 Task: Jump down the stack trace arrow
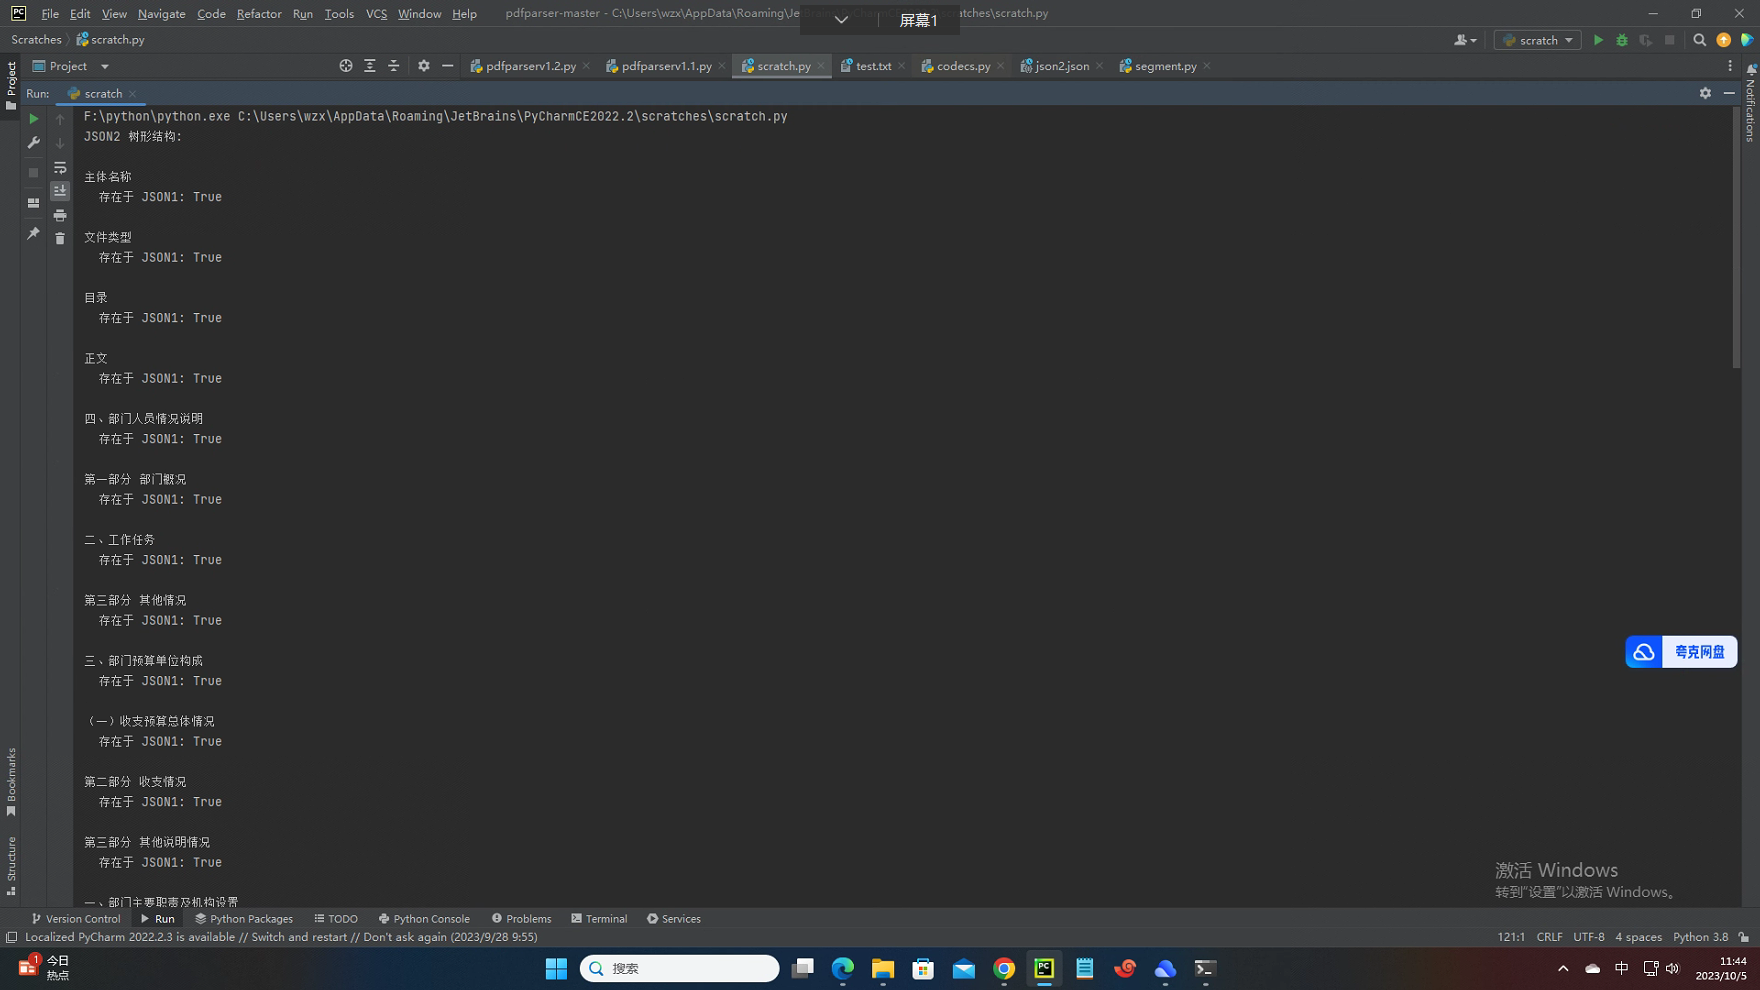60,143
